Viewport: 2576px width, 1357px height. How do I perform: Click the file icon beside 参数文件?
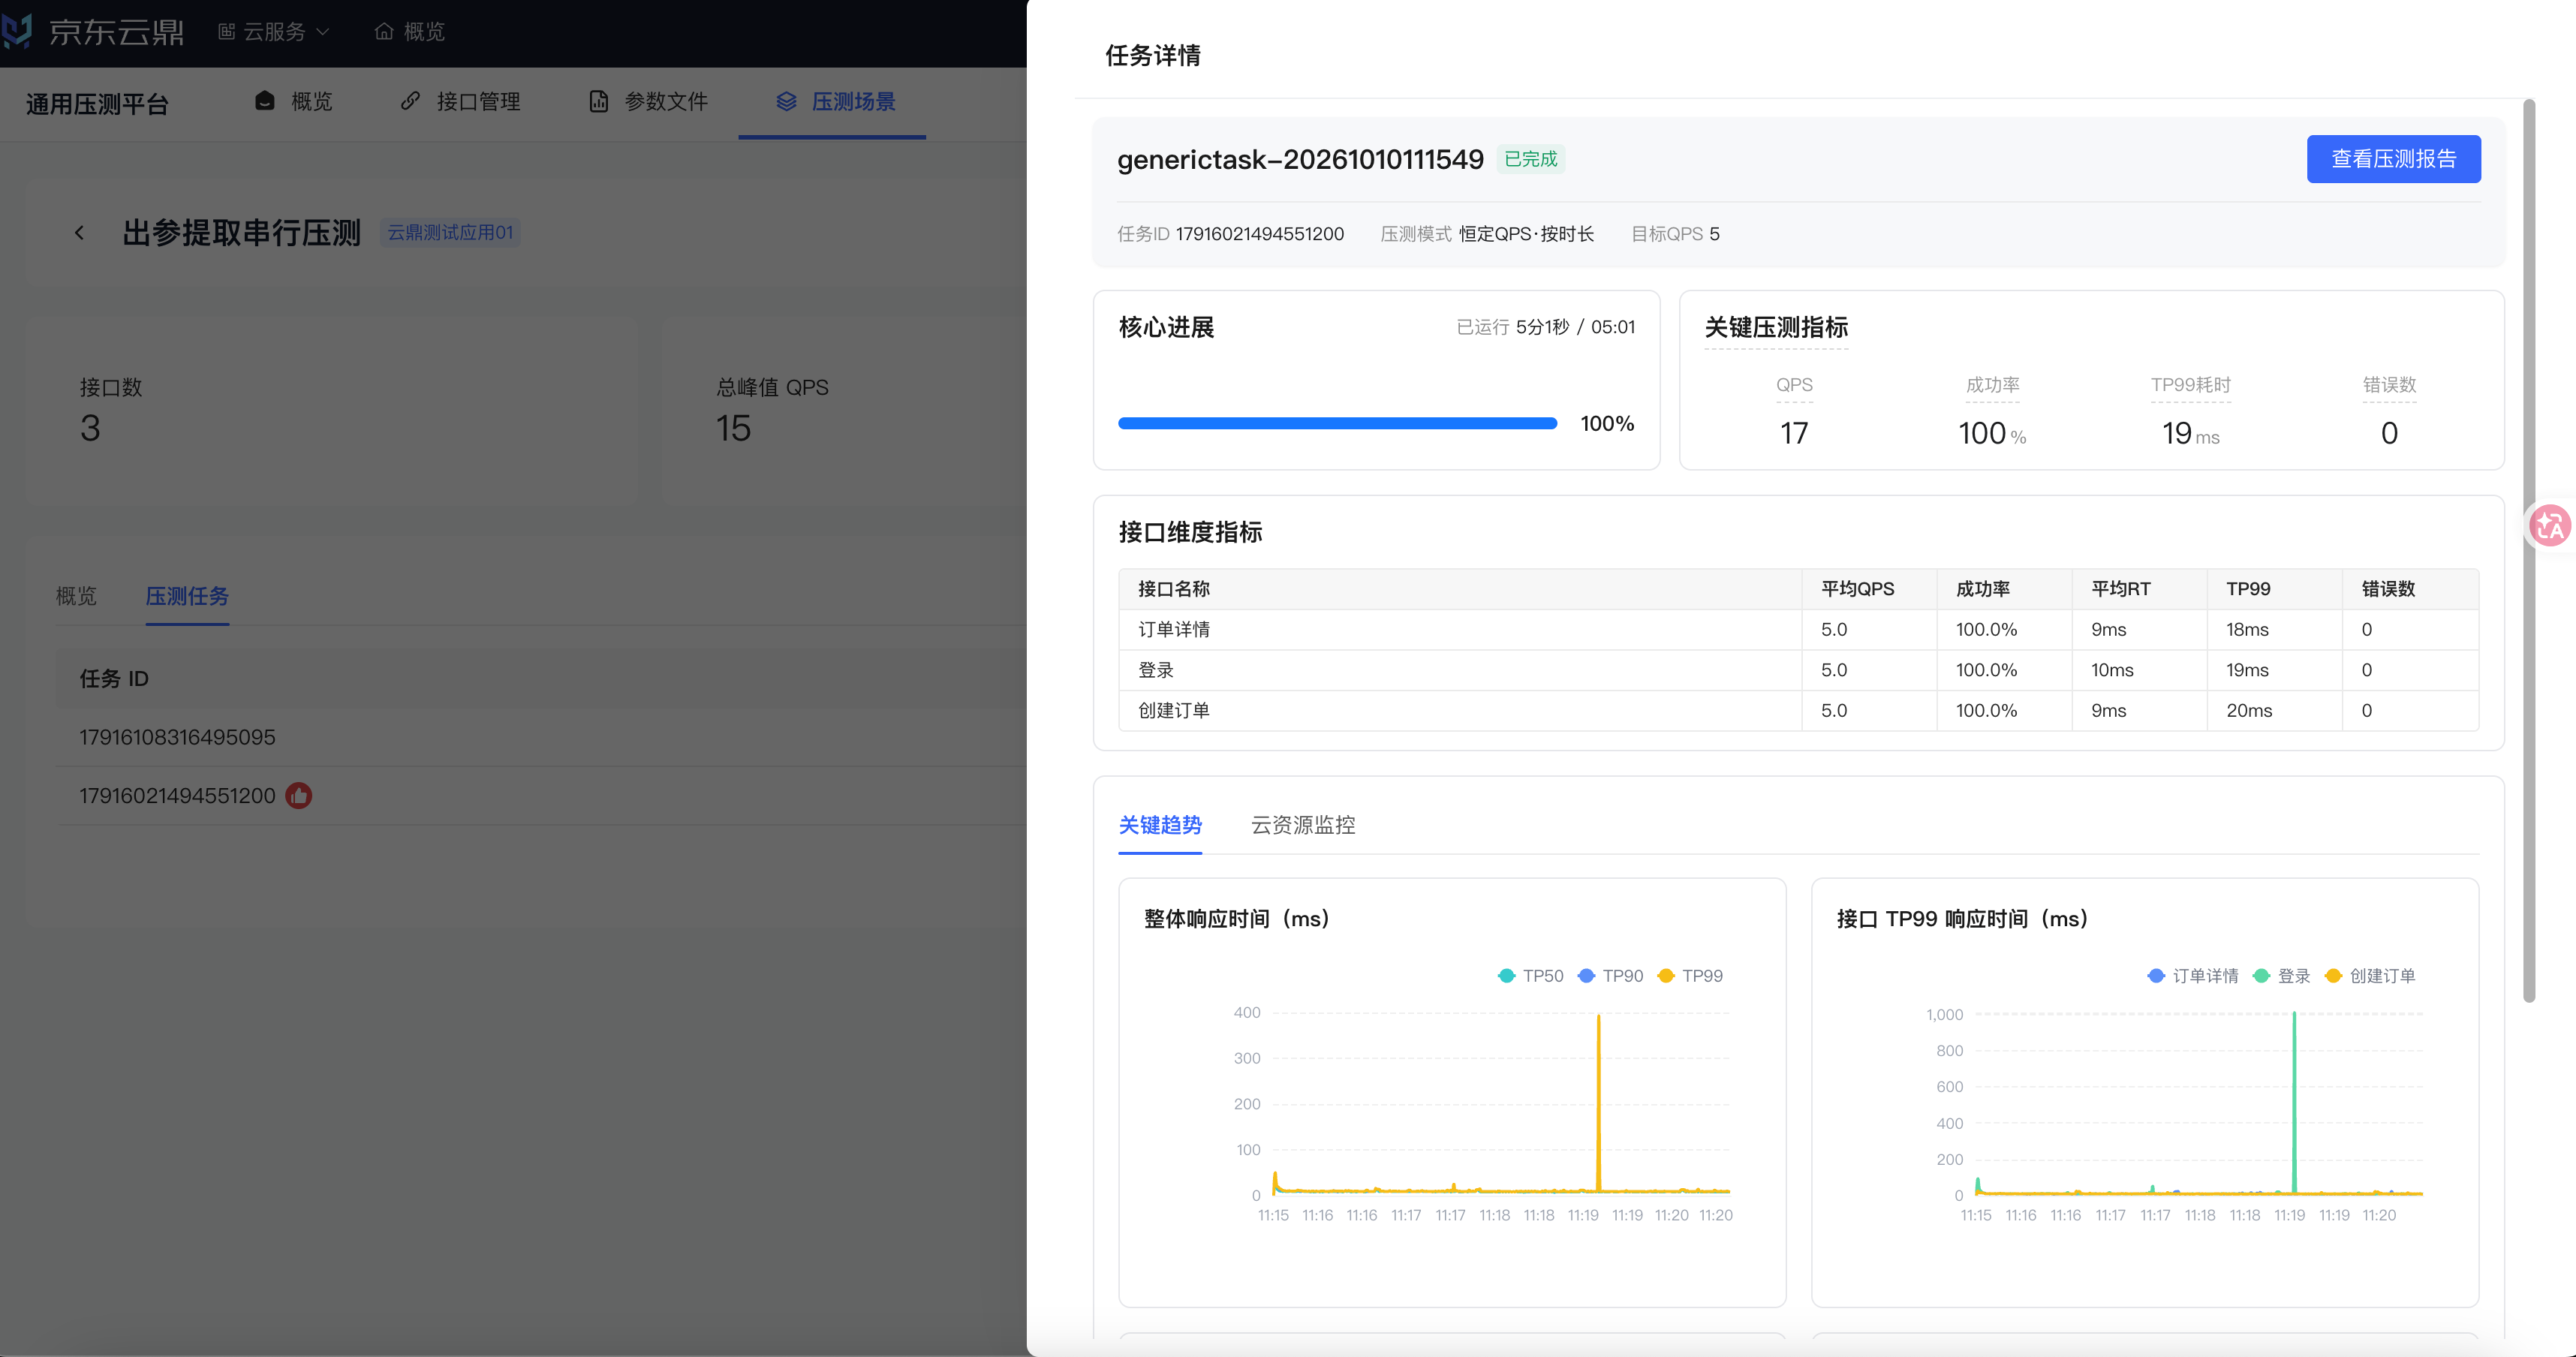[598, 101]
